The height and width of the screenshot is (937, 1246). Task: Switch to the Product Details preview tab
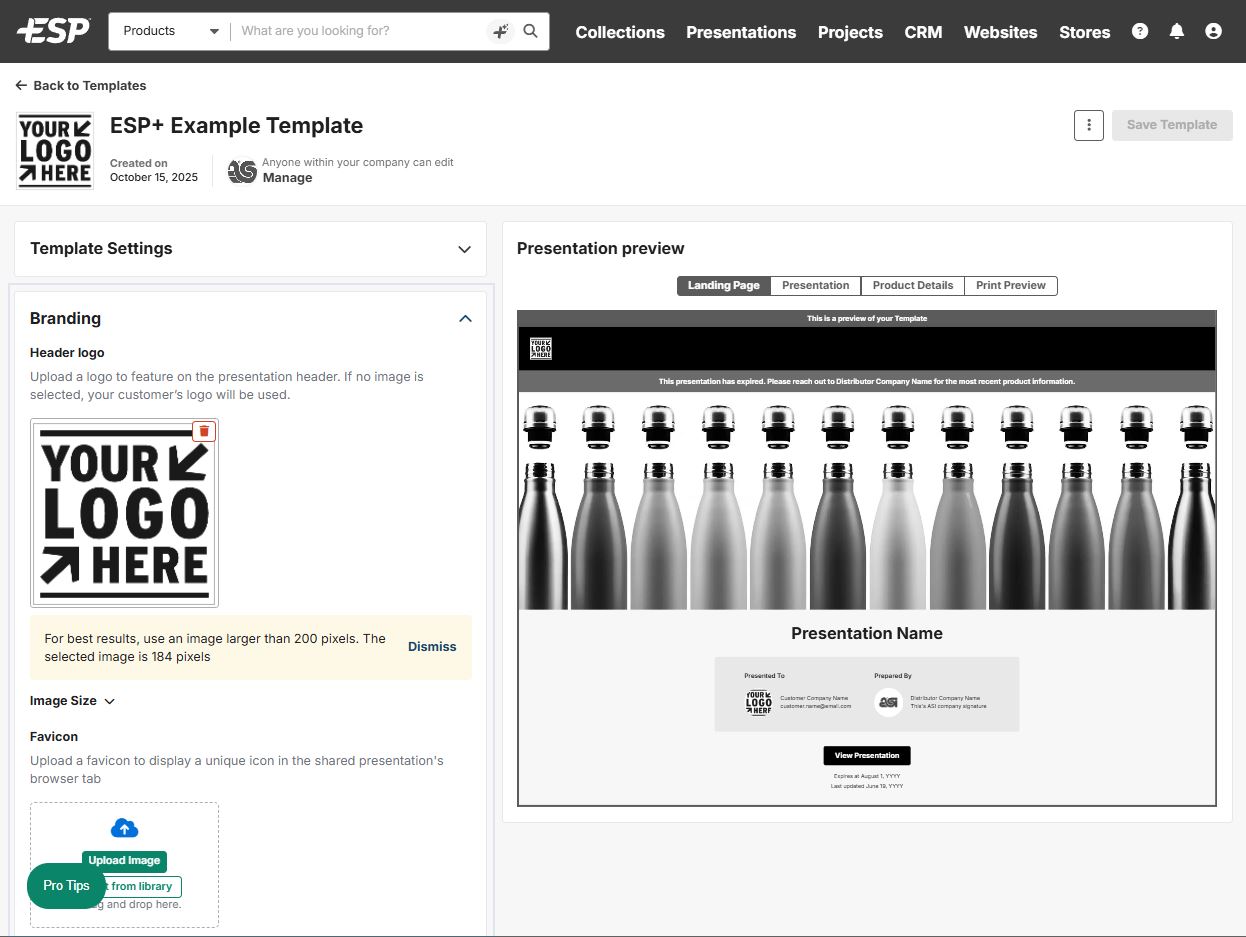pos(912,286)
